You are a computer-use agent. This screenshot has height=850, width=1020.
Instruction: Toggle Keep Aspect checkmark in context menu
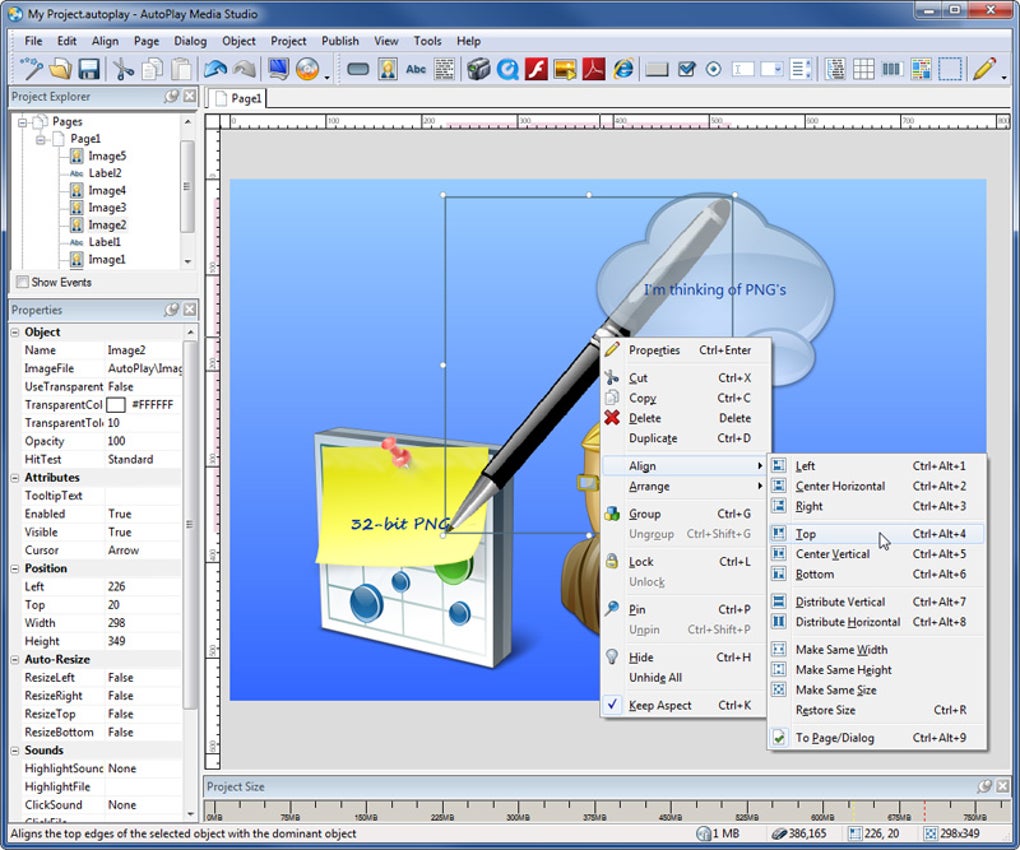pyautogui.click(x=684, y=705)
